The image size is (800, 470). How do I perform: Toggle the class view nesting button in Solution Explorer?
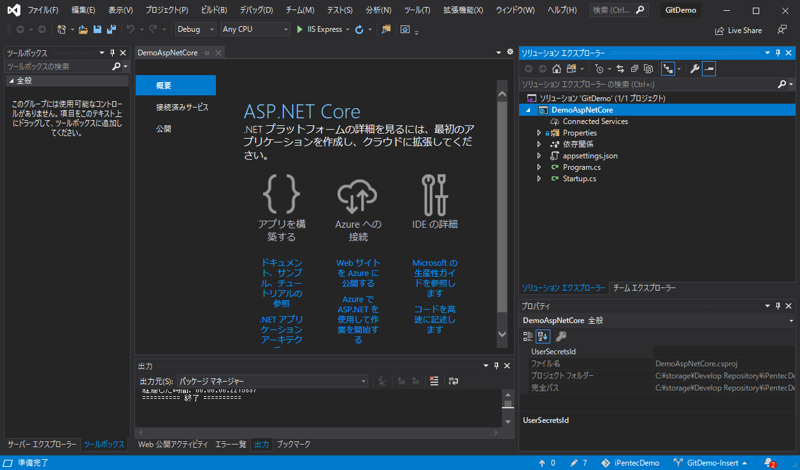pyautogui.click(x=668, y=68)
